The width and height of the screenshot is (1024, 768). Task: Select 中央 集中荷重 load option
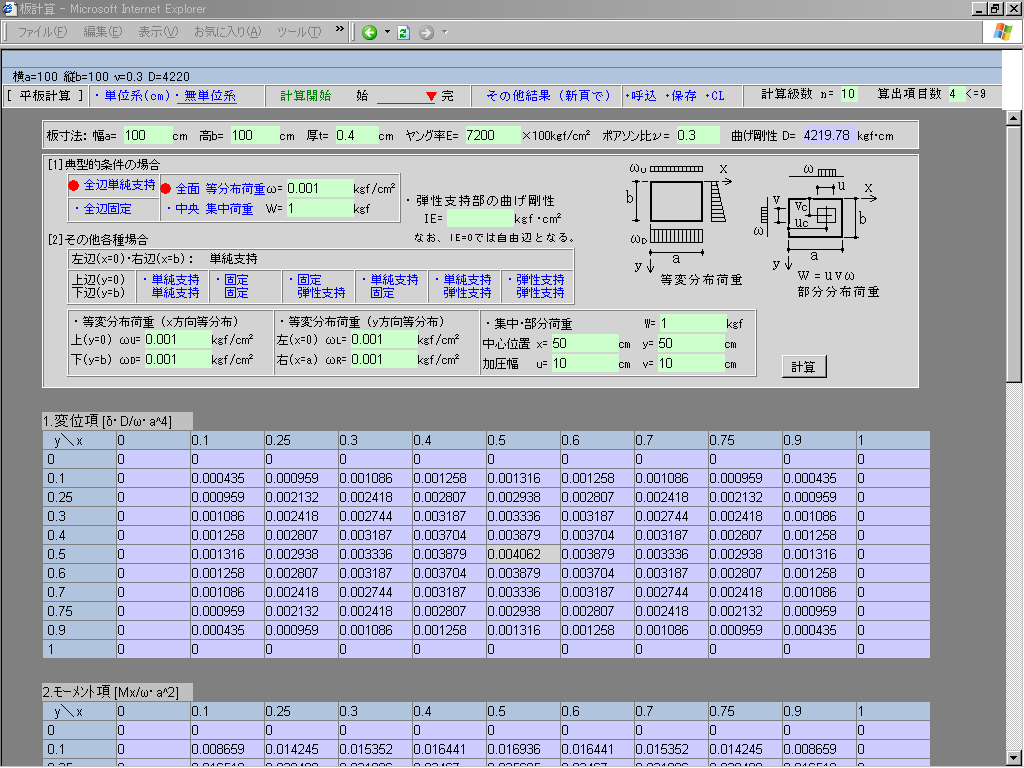215,209
